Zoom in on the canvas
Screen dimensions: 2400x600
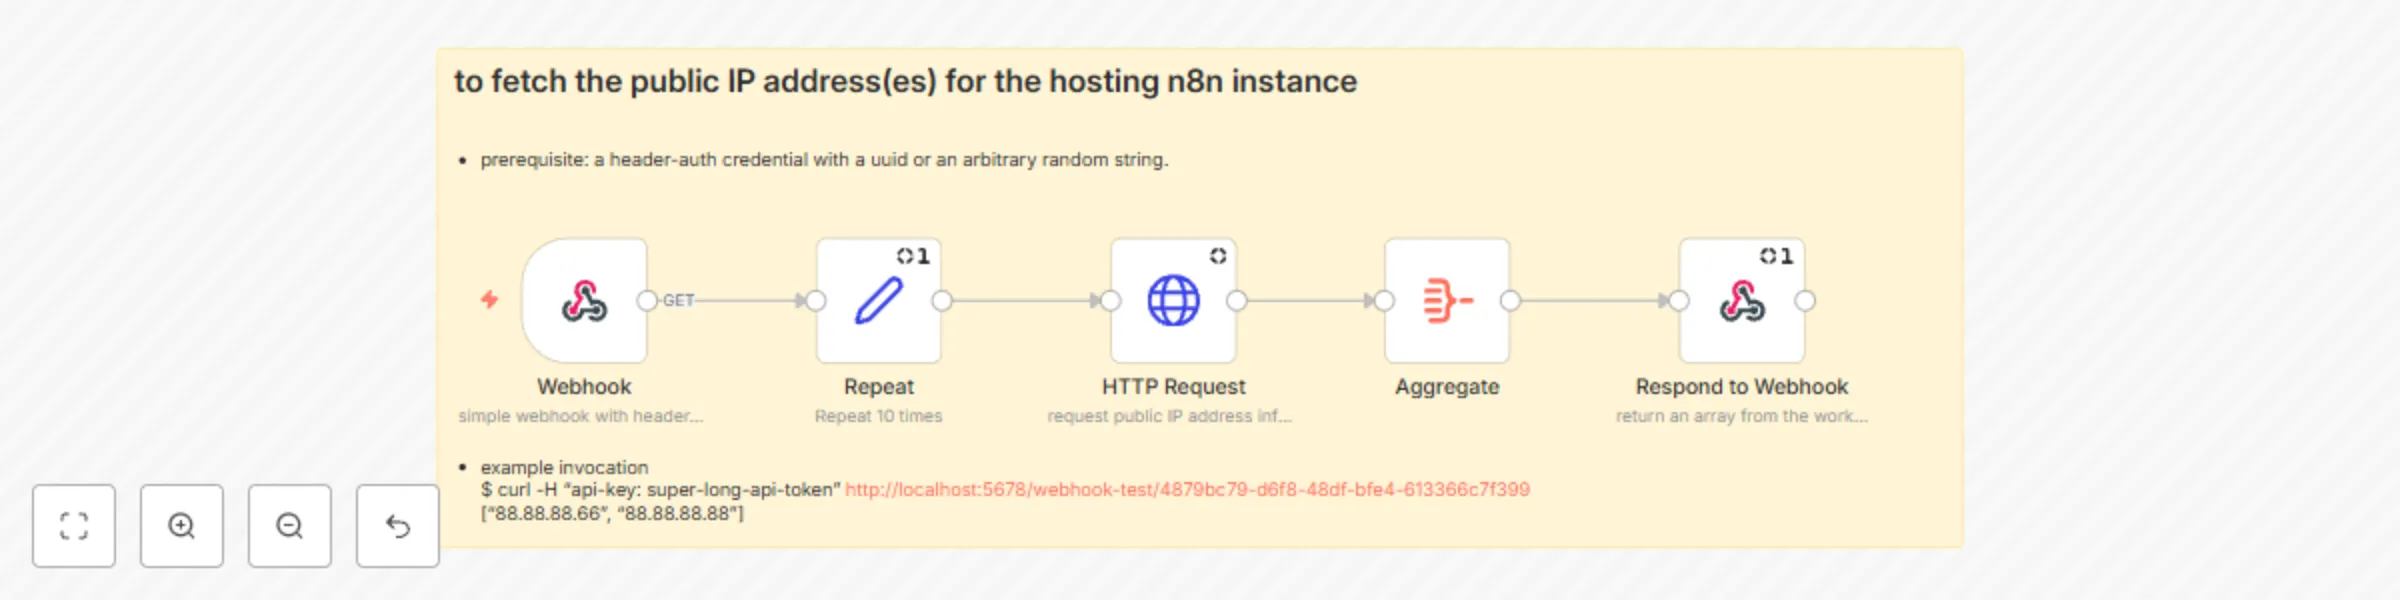coord(182,526)
